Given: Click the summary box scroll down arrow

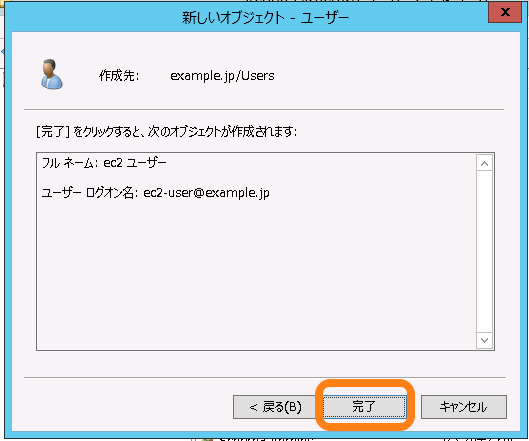Looking at the screenshot, I should (x=484, y=340).
